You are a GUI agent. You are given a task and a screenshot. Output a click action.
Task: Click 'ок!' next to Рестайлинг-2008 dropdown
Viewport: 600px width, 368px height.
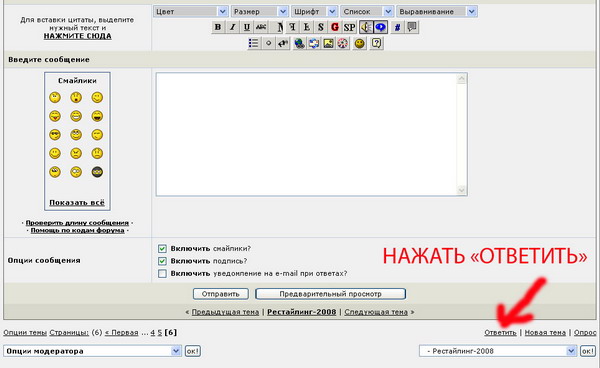[588, 351]
